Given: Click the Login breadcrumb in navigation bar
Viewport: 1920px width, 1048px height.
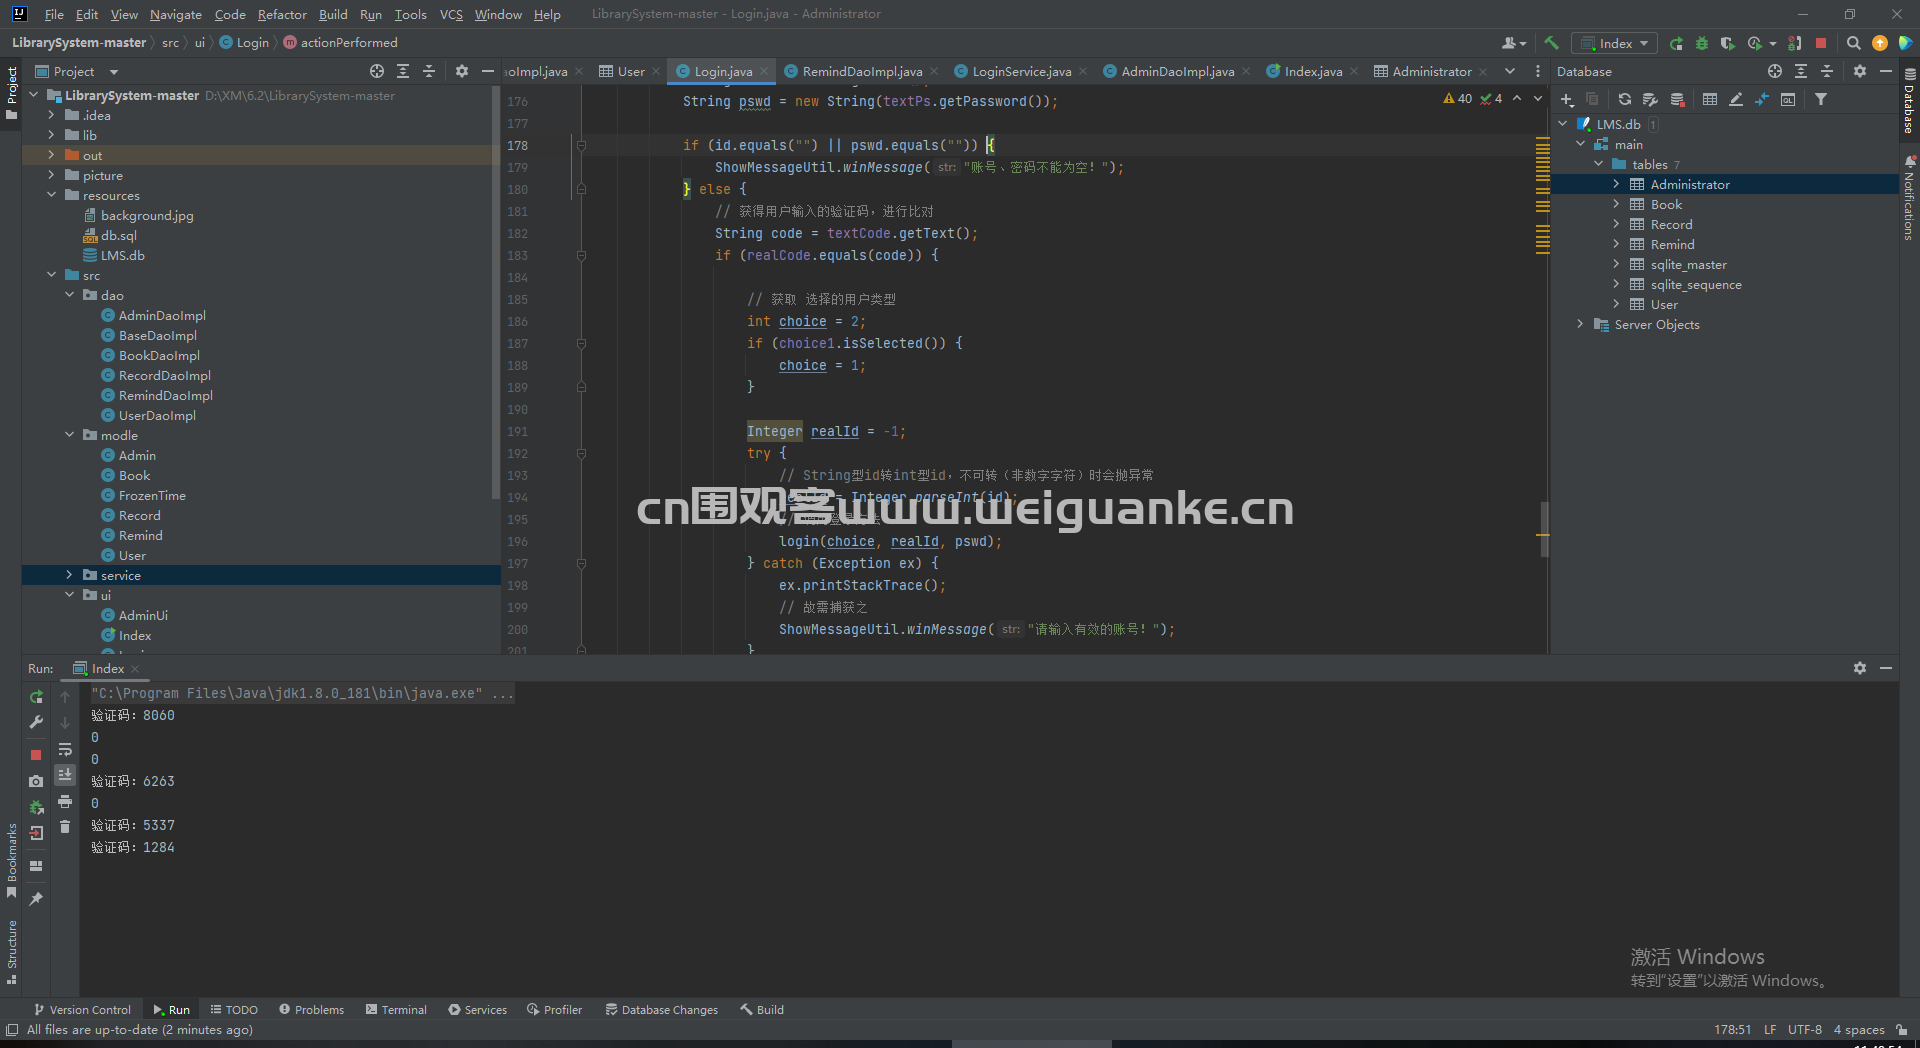Looking at the screenshot, I should pyautogui.click(x=244, y=42).
